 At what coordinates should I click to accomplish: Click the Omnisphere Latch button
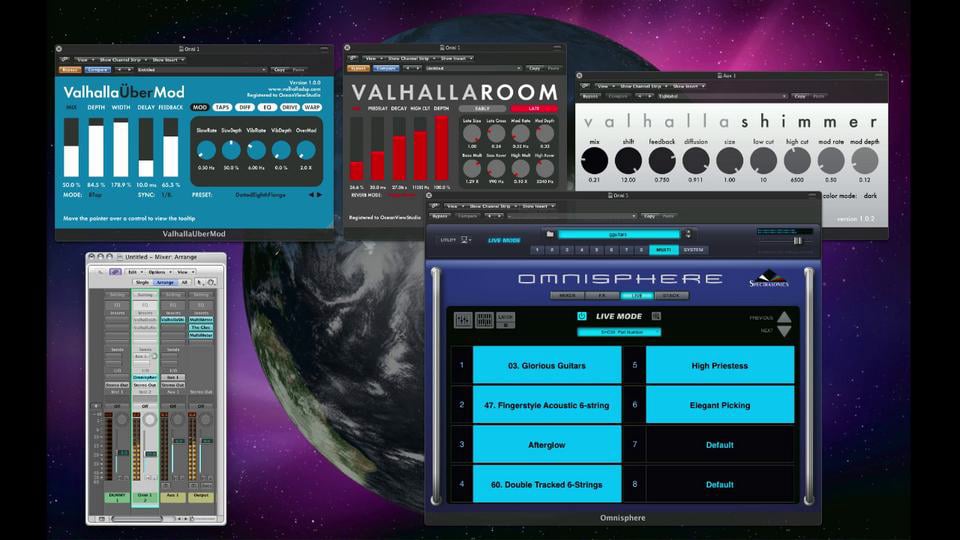pos(505,320)
